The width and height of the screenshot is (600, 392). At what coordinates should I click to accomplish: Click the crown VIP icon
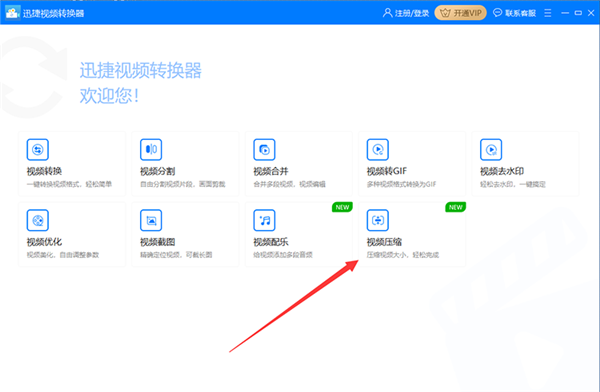pyautogui.click(x=445, y=13)
